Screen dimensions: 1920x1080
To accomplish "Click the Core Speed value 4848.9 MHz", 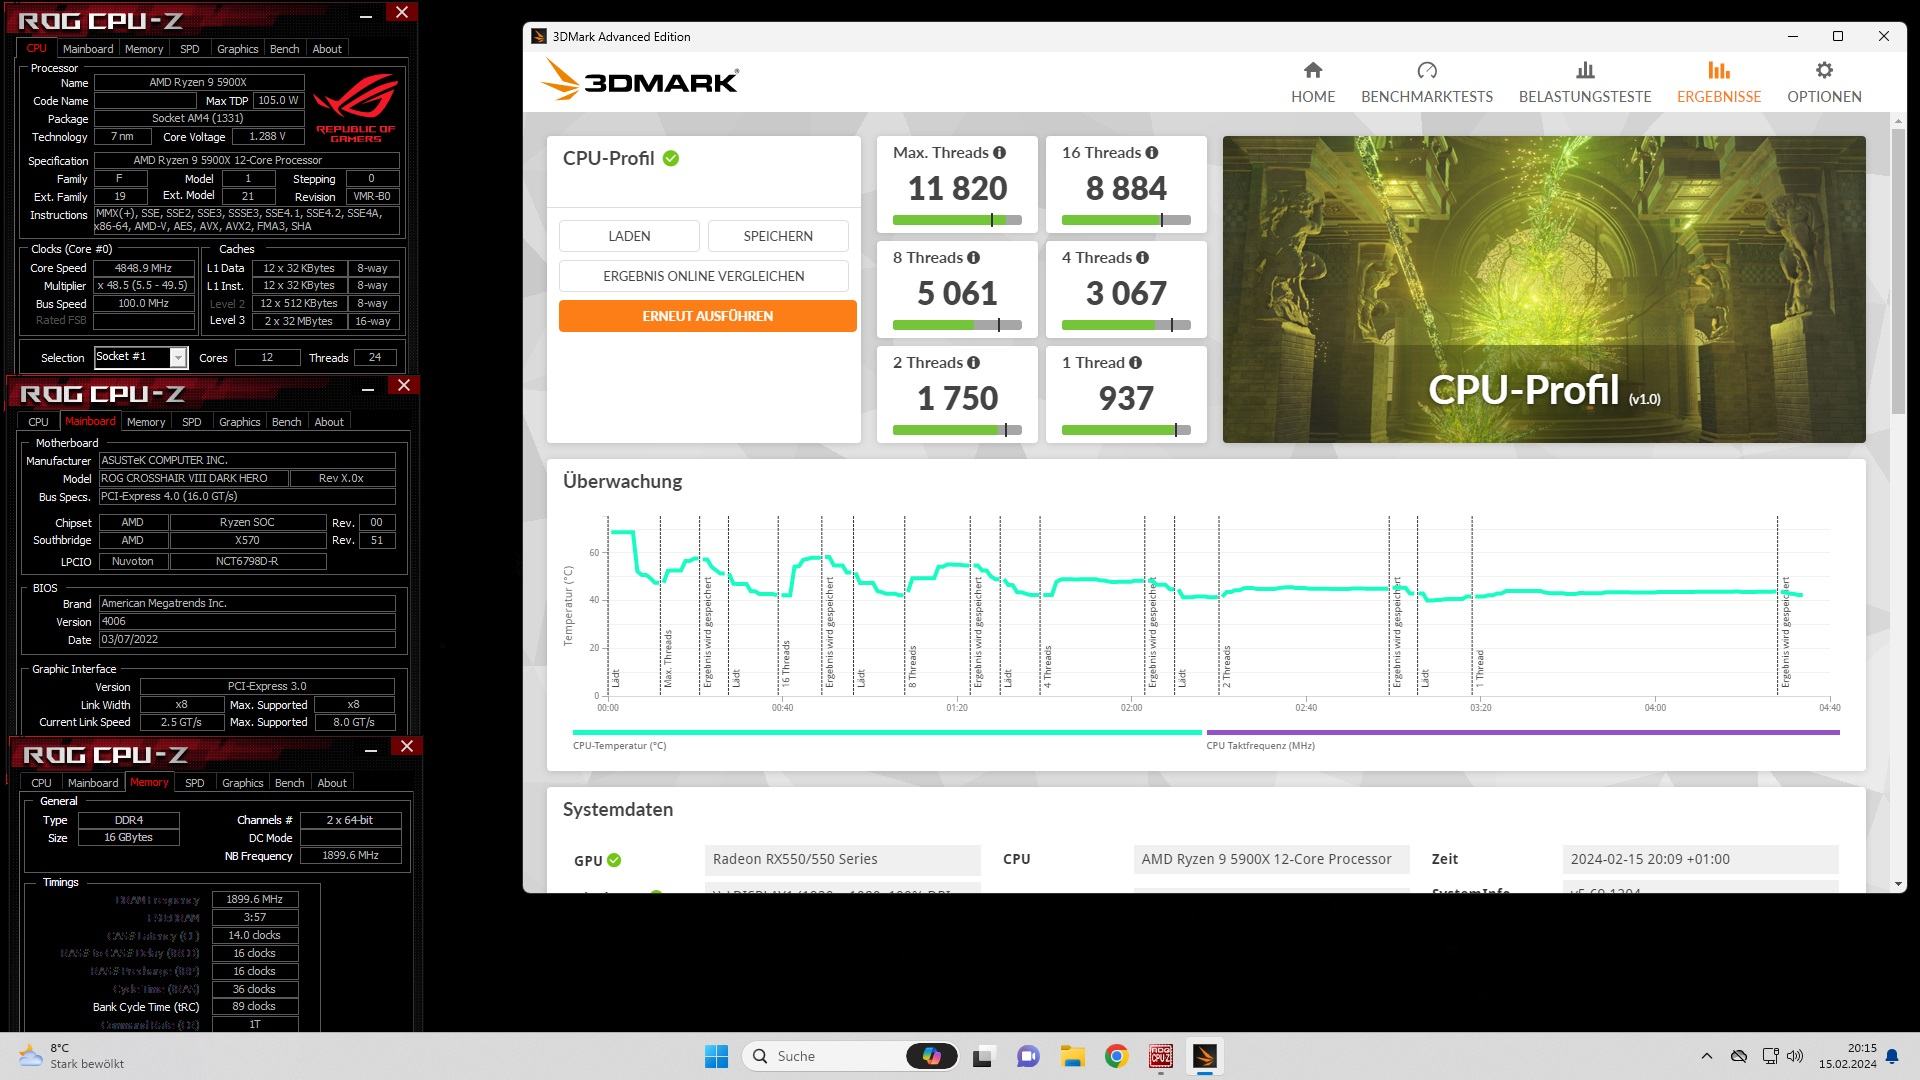I will coord(143,268).
